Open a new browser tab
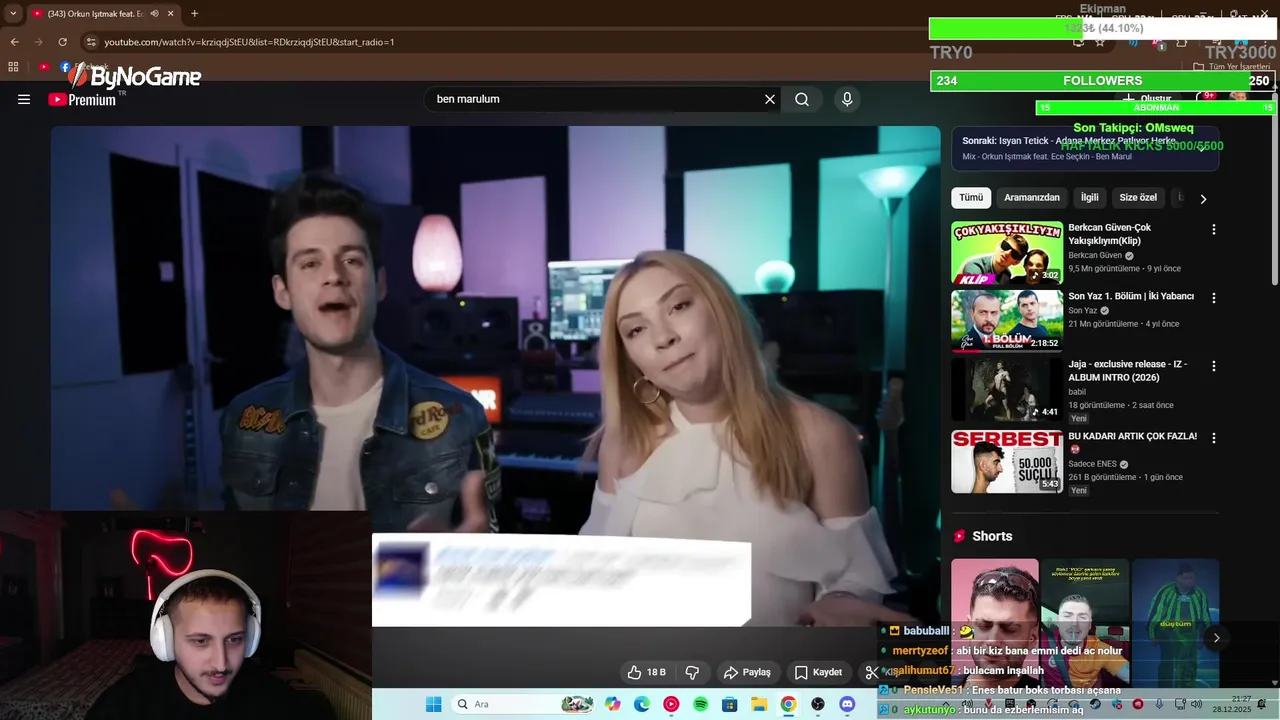Image resolution: width=1280 pixels, height=720 pixels. (194, 14)
